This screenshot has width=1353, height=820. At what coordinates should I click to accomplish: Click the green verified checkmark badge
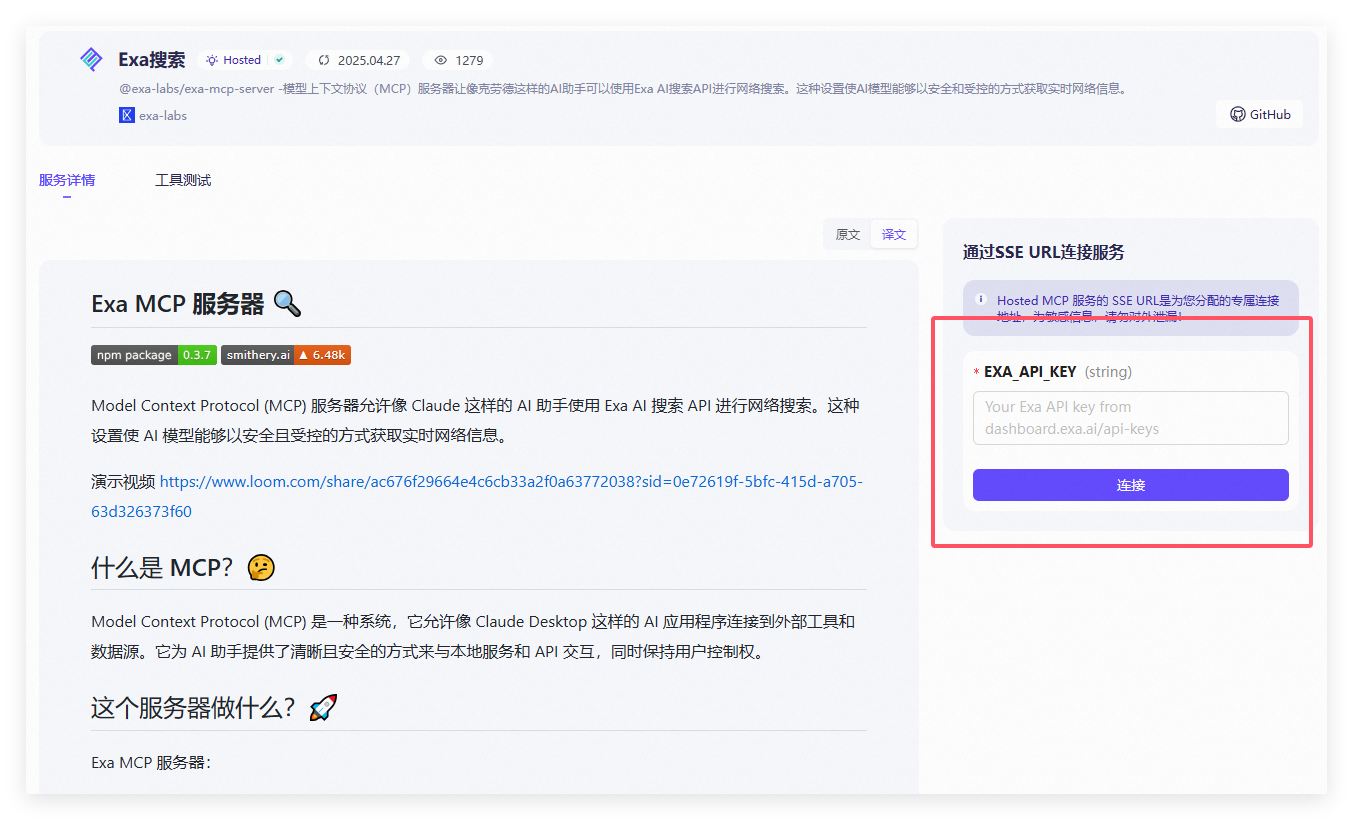(280, 60)
